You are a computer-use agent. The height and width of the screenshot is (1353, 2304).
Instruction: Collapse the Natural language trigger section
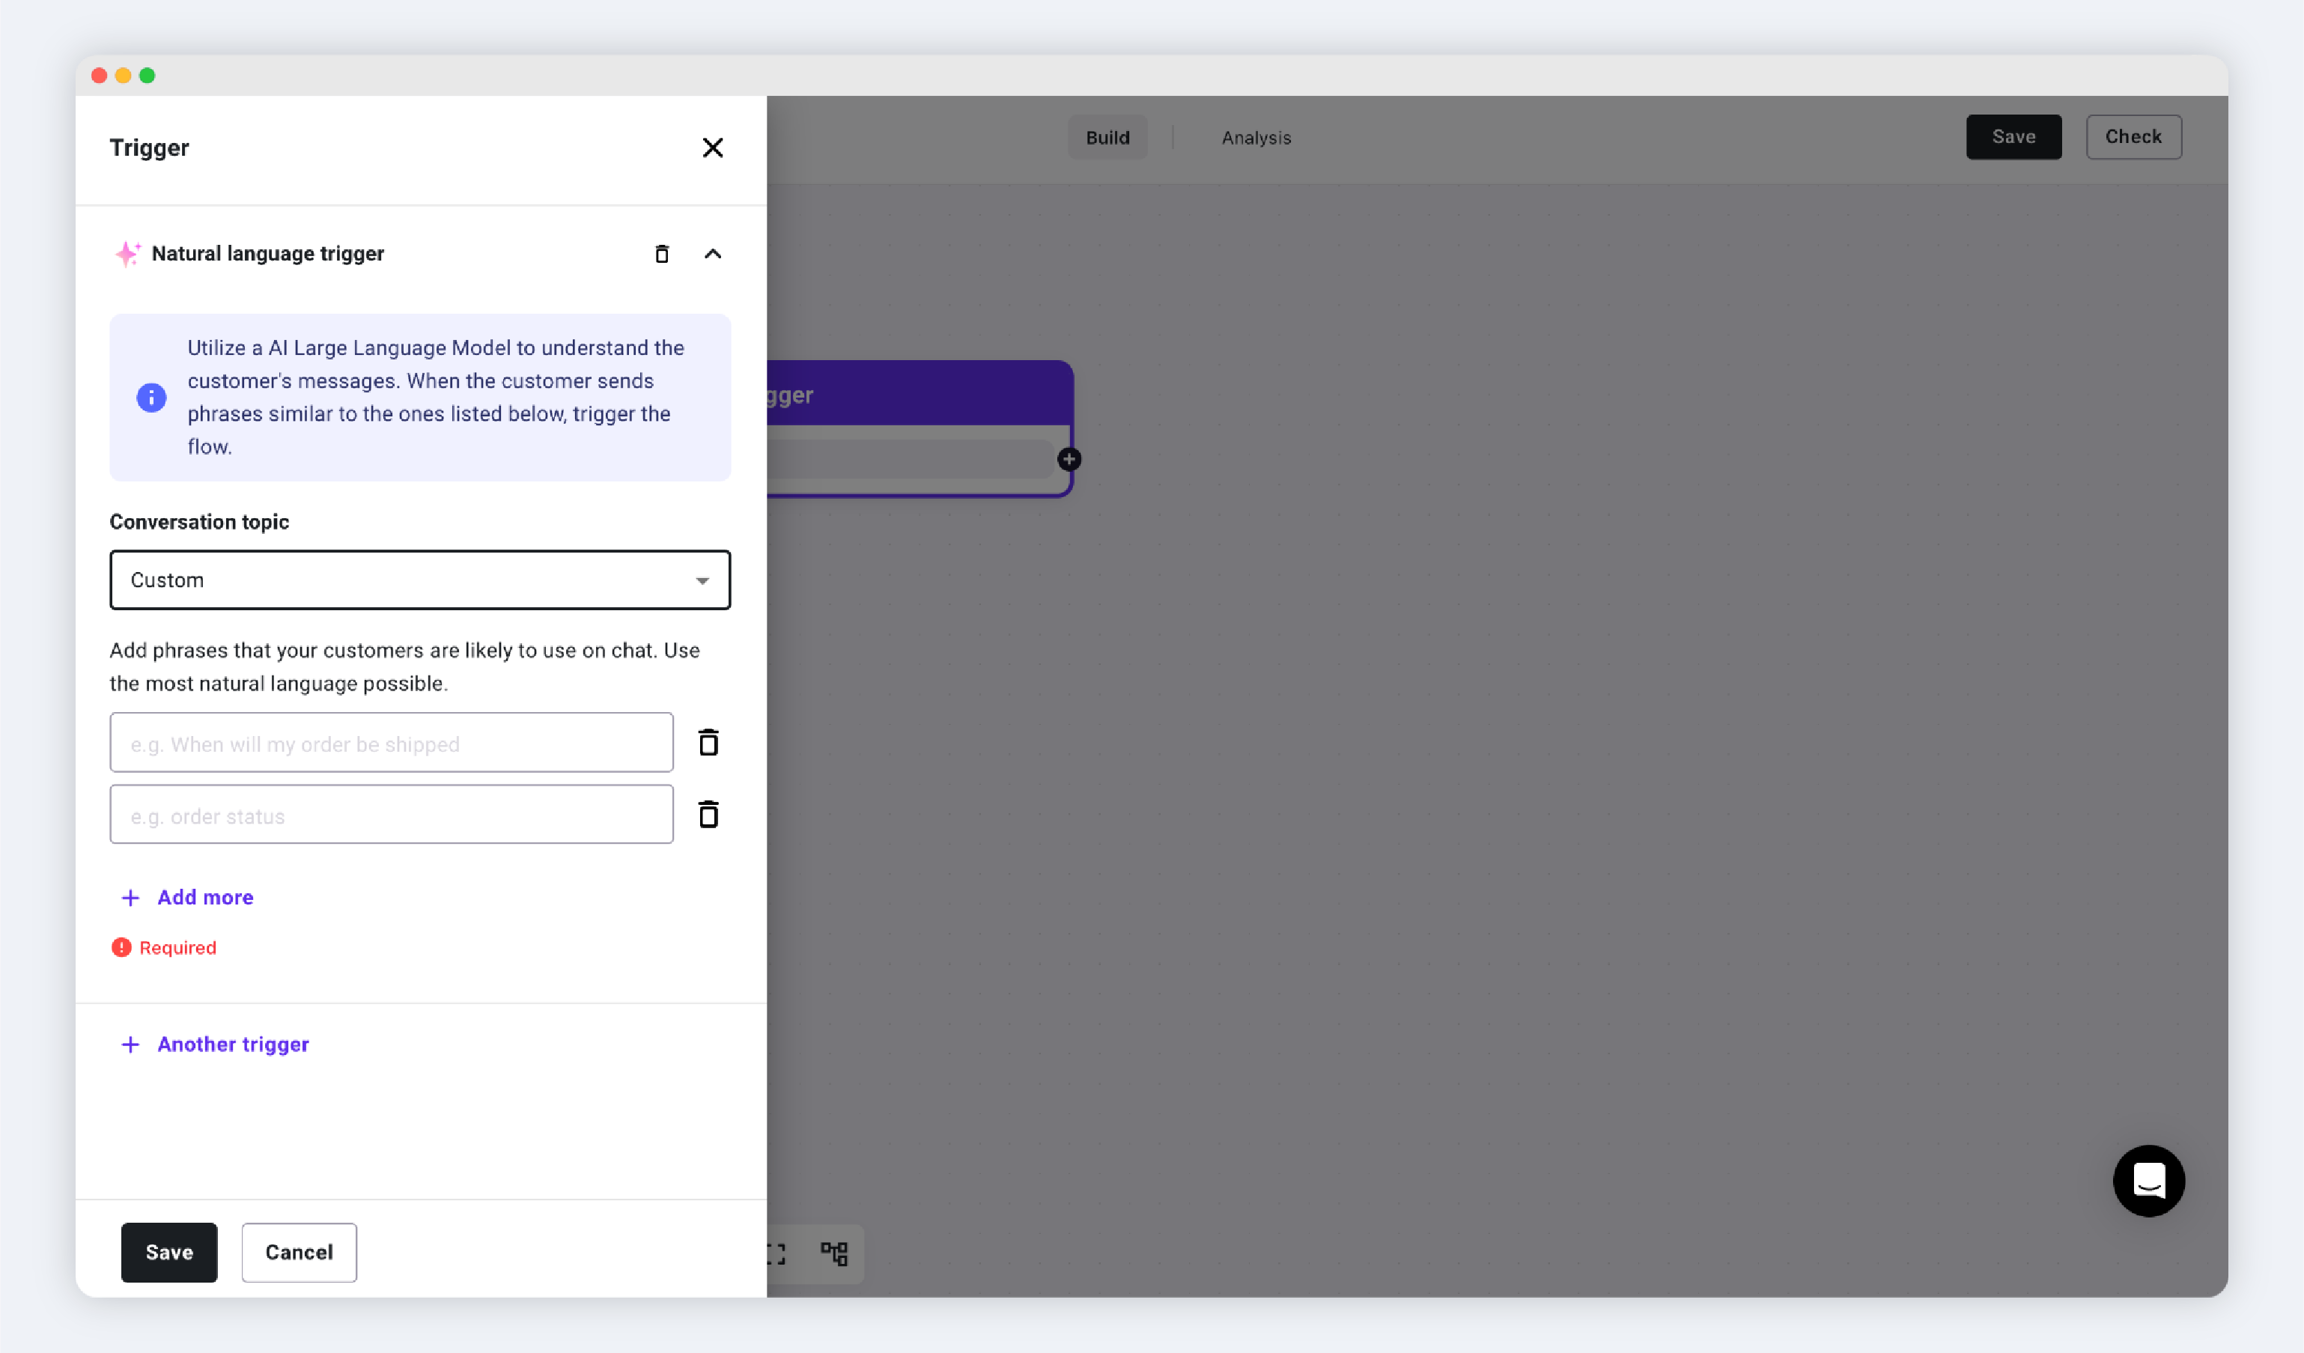(x=712, y=254)
